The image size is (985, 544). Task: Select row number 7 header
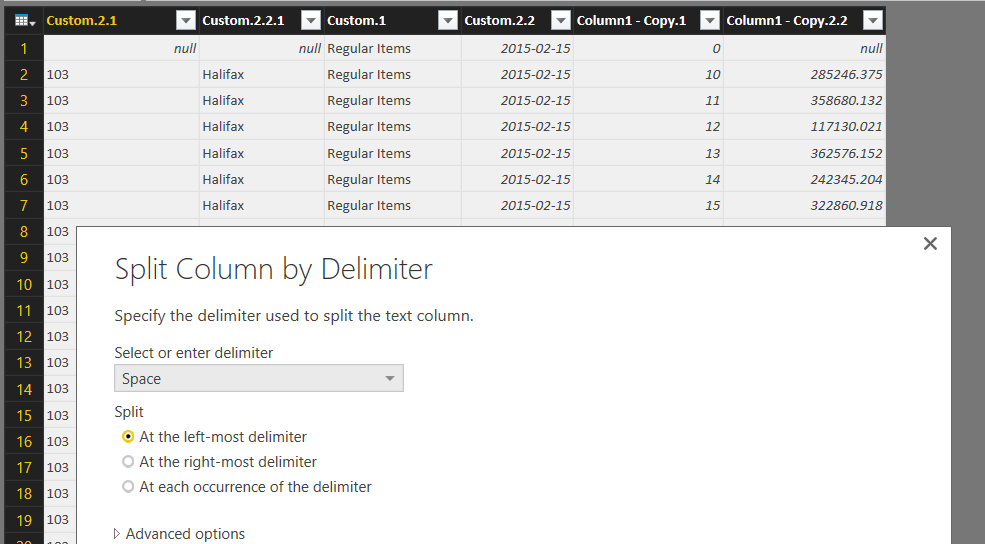24,205
